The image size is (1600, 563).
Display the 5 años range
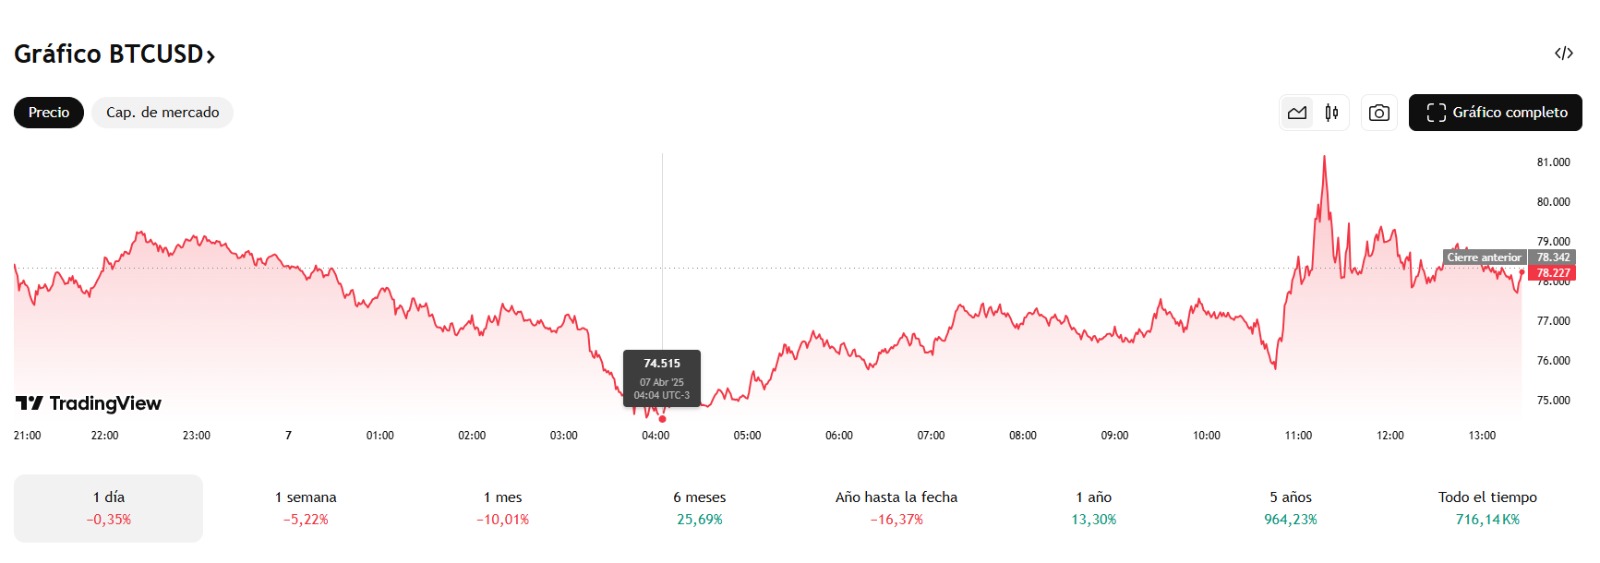point(1291,508)
